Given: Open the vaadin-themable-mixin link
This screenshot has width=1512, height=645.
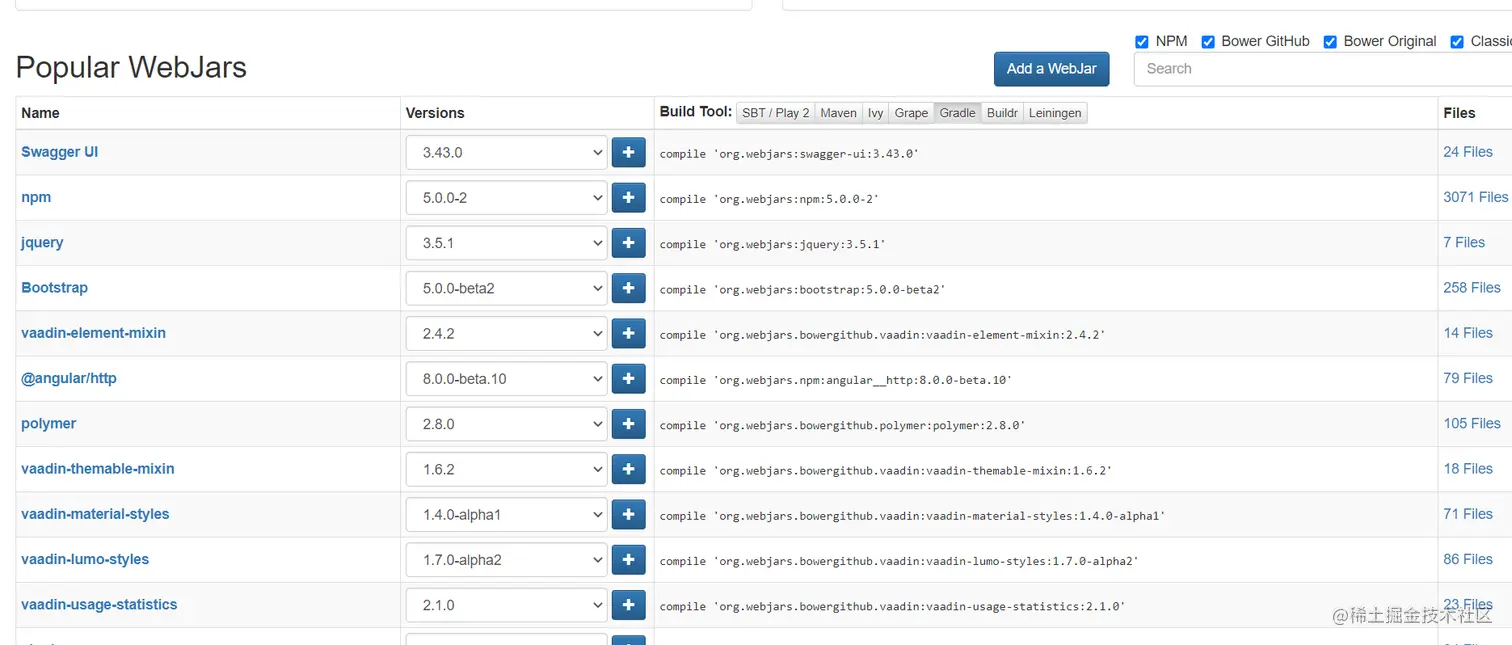Looking at the screenshot, I should click(98, 468).
